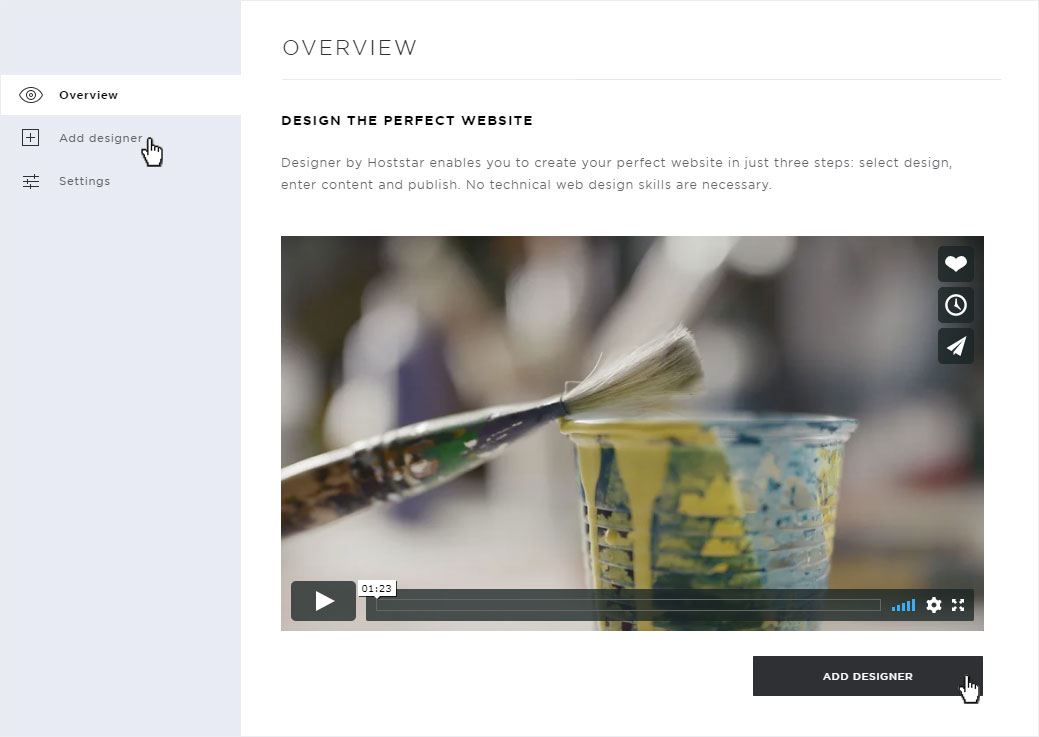This screenshot has height=737, width=1039.
Task: Add video to Watch Later clock icon
Action: (956, 305)
